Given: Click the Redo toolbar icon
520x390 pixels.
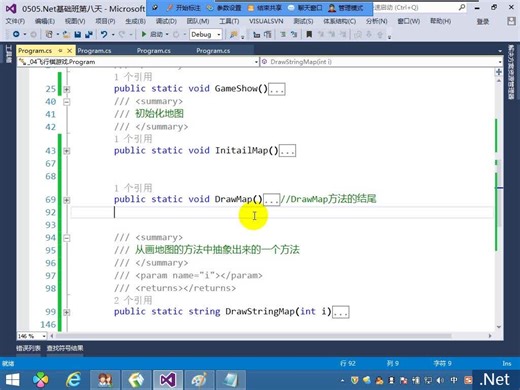Looking at the screenshot, I should tap(122, 34).
